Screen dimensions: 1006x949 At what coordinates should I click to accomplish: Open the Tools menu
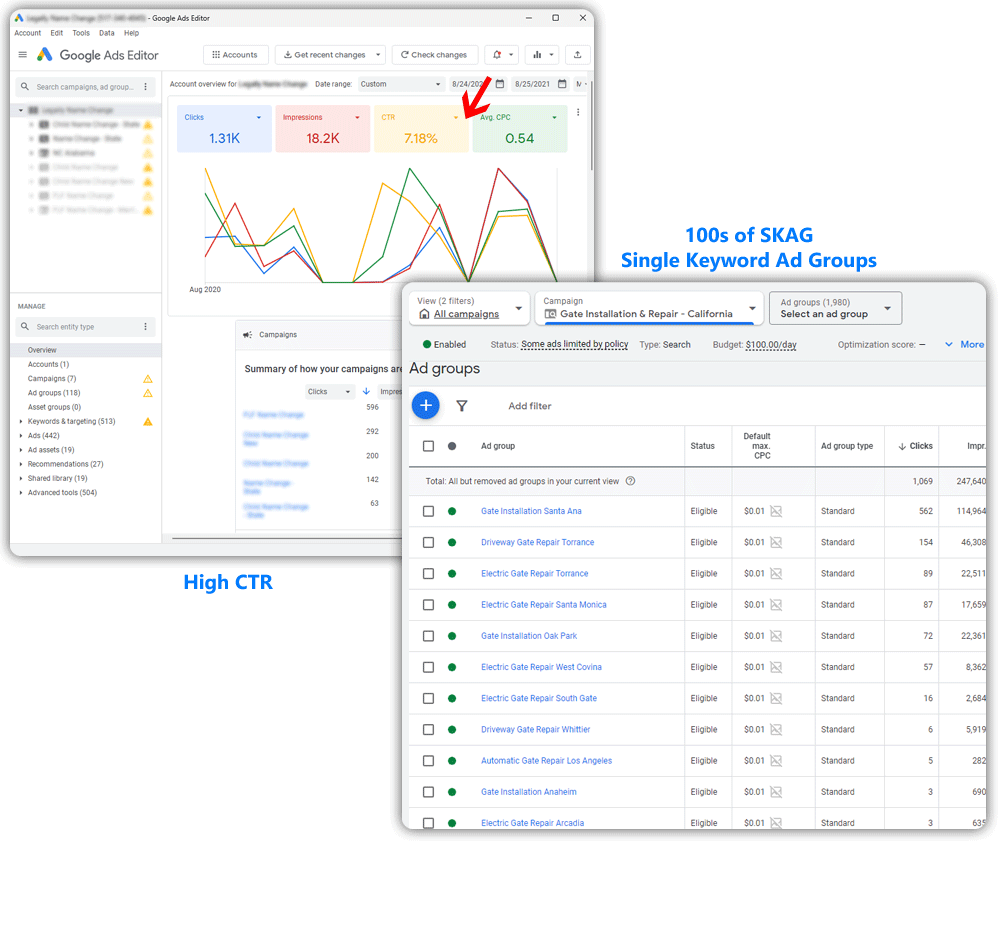click(x=81, y=33)
